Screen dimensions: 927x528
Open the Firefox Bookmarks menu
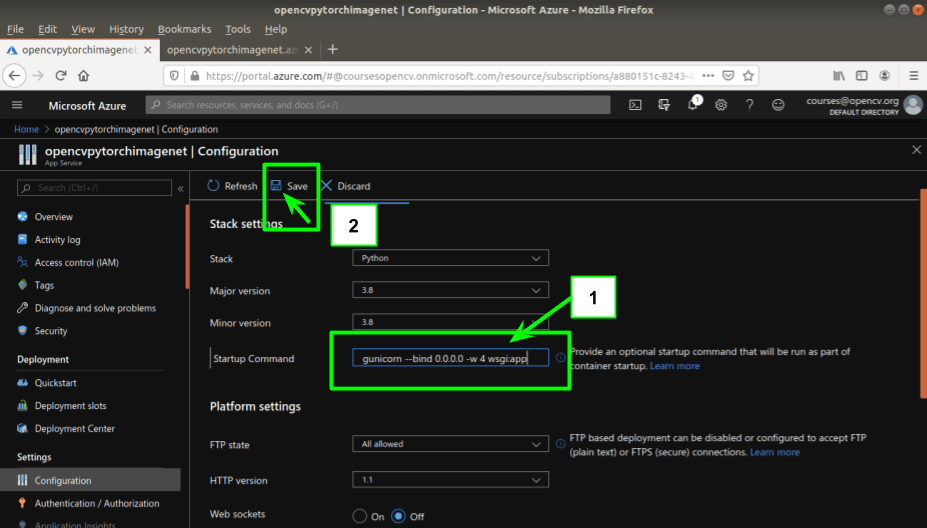tap(184, 29)
